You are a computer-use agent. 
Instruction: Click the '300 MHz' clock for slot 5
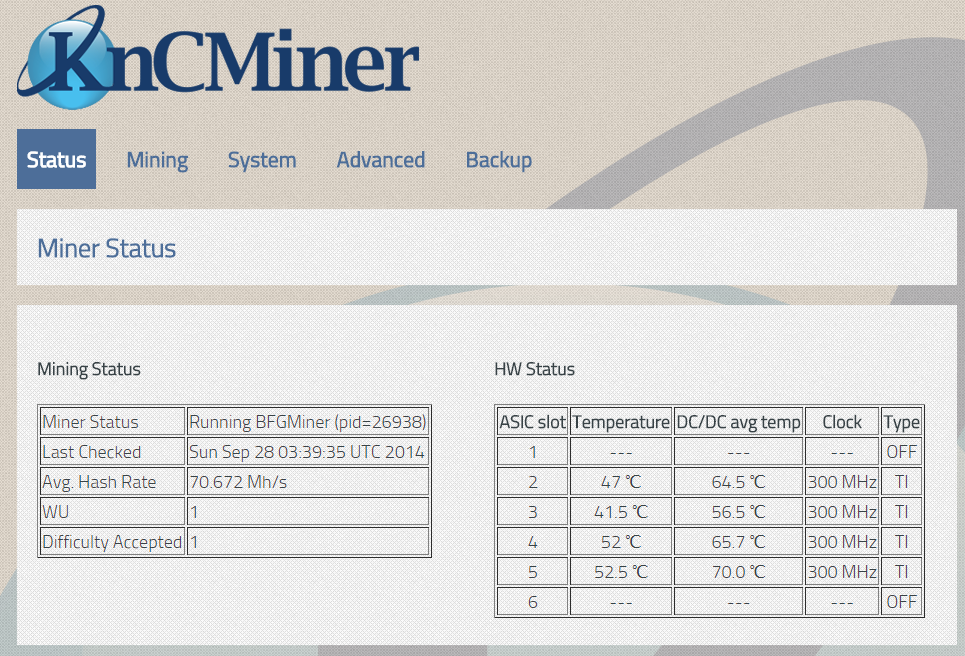click(842, 572)
